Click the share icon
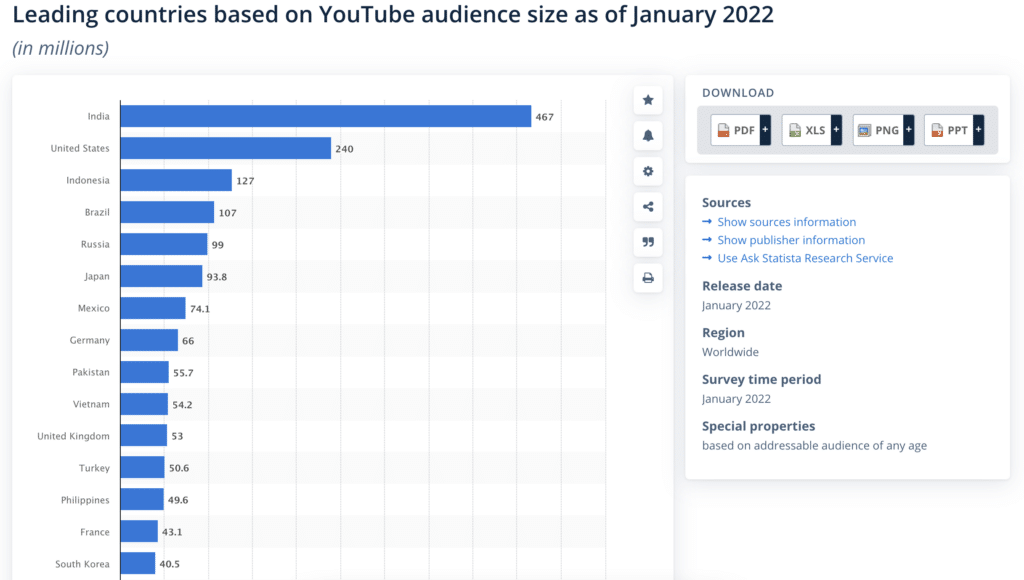This screenshot has height=580, width=1024. [648, 207]
